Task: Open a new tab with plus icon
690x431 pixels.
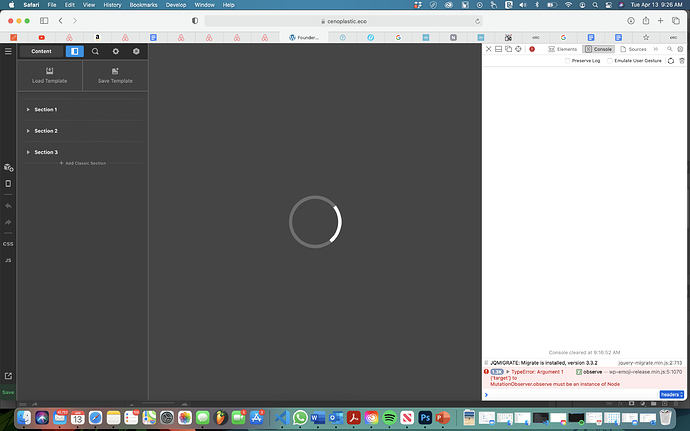Action: pyautogui.click(x=661, y=21)
